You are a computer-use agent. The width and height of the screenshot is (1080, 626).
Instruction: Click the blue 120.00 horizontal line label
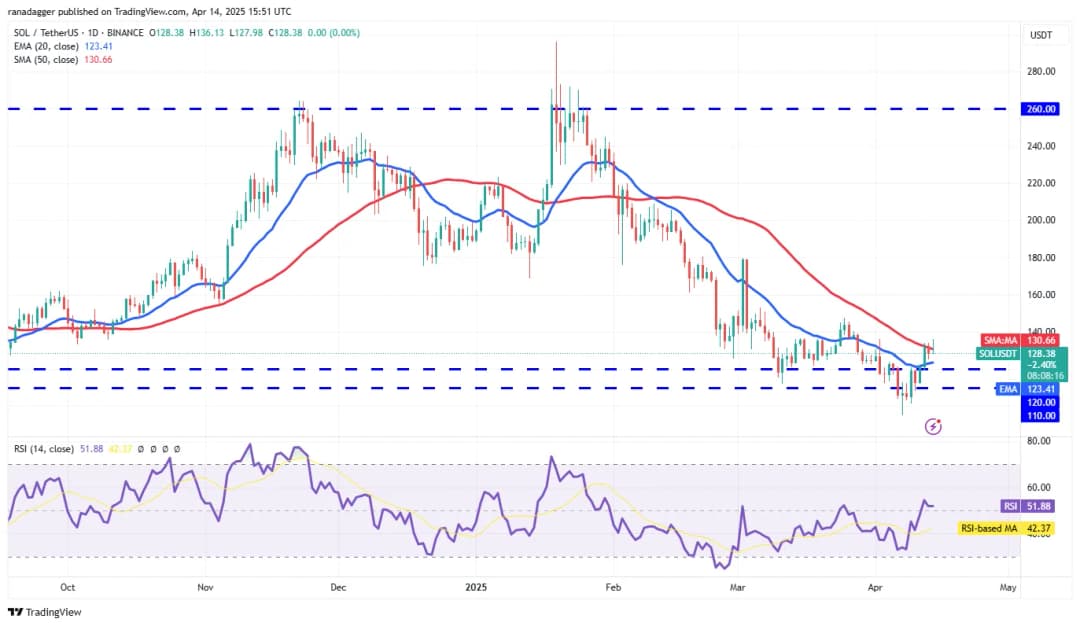pyautogui.click(x=1041, y=402)
